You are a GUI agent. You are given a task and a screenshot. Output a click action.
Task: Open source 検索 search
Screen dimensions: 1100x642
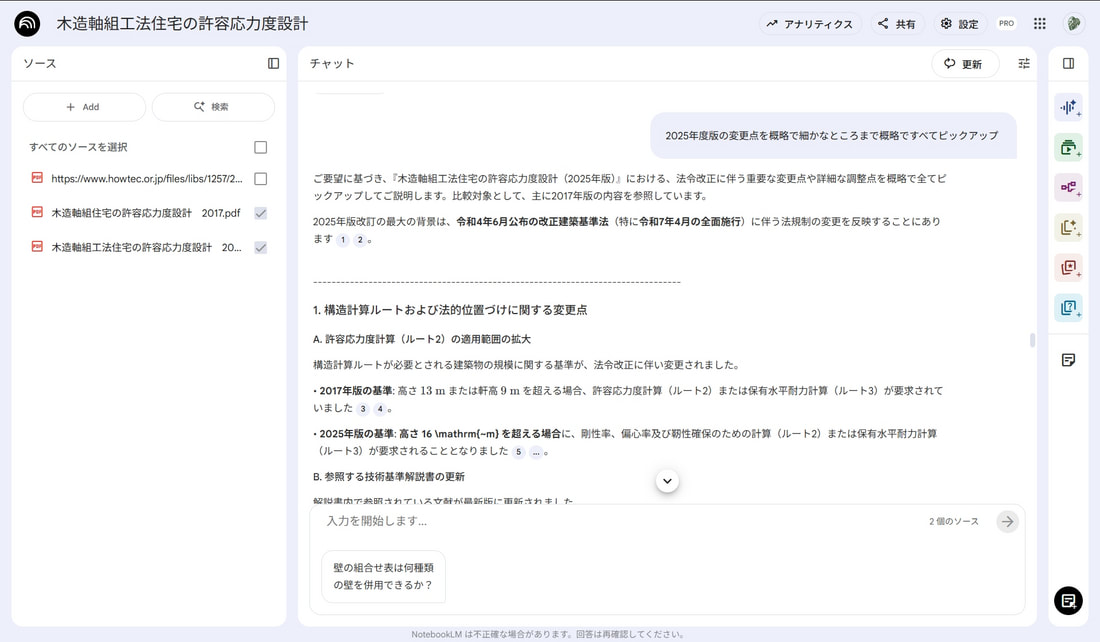[x=213, y=107]
